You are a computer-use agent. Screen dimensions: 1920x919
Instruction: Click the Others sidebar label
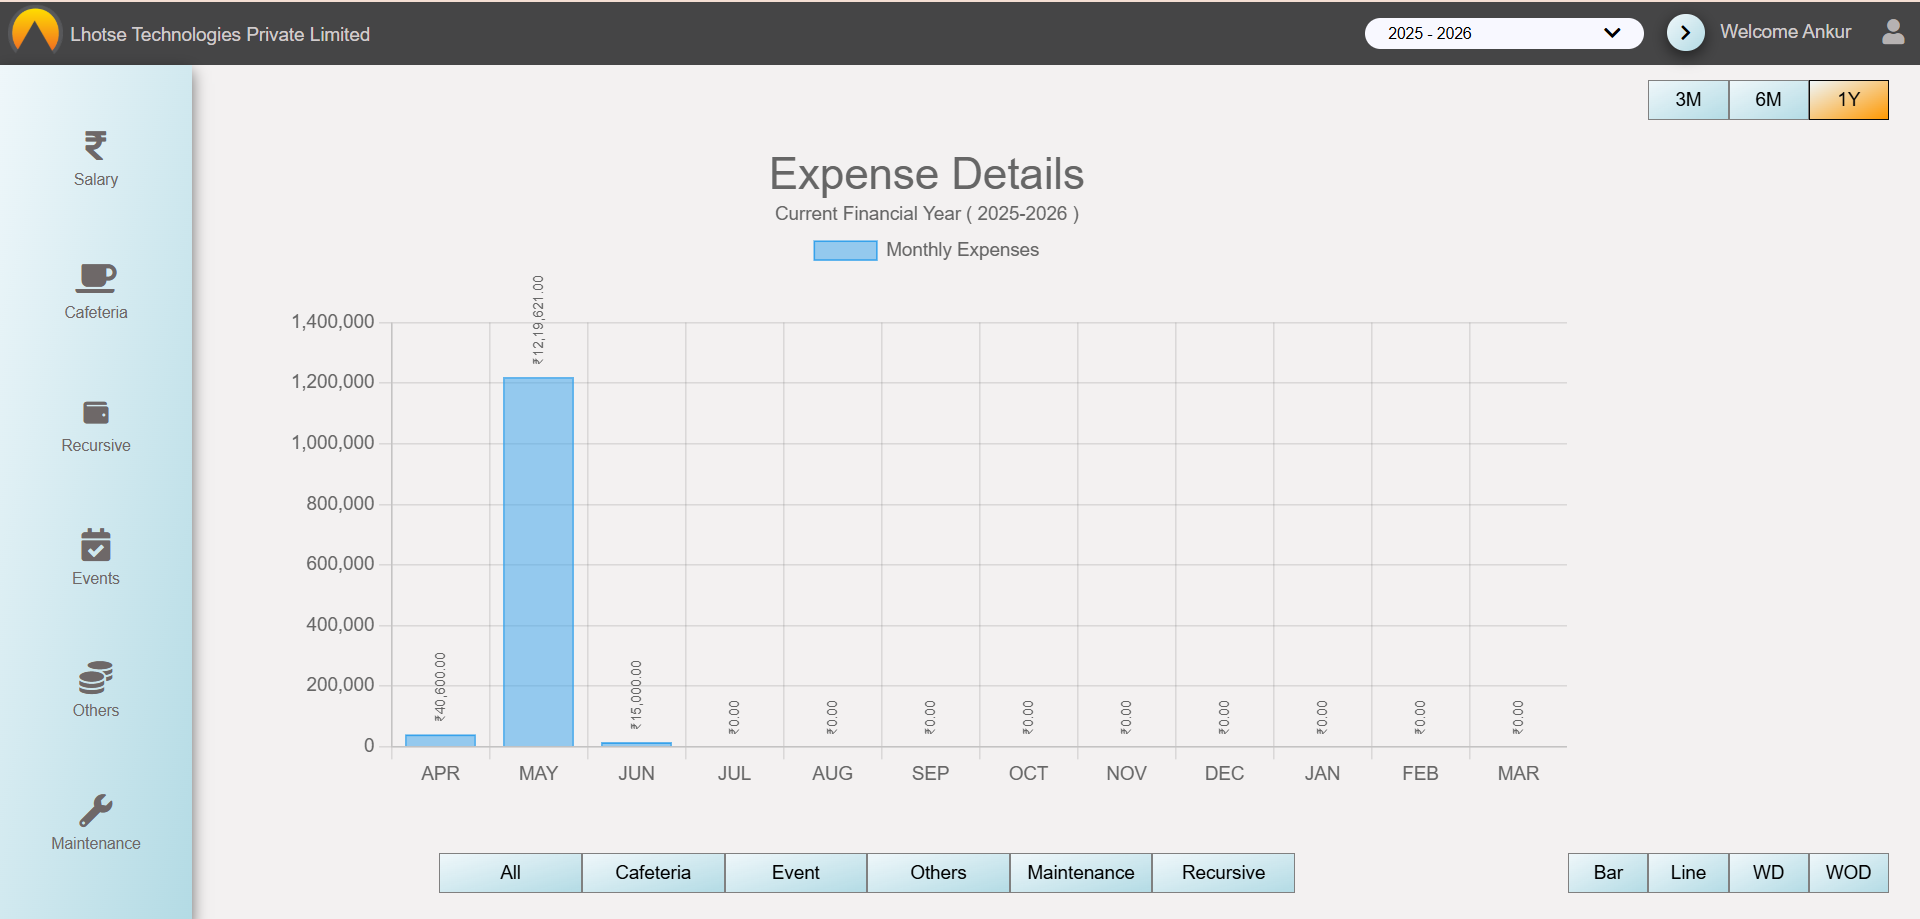pos(96,710)
